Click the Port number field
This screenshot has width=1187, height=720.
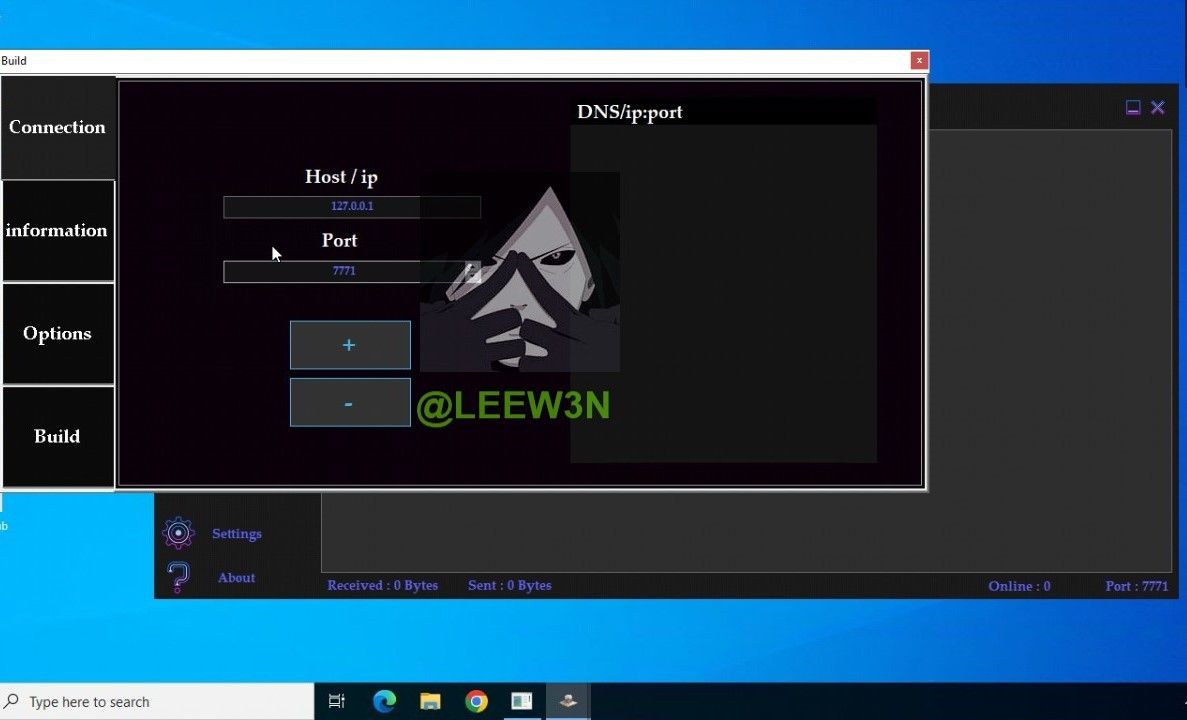(x=340, y=271)
